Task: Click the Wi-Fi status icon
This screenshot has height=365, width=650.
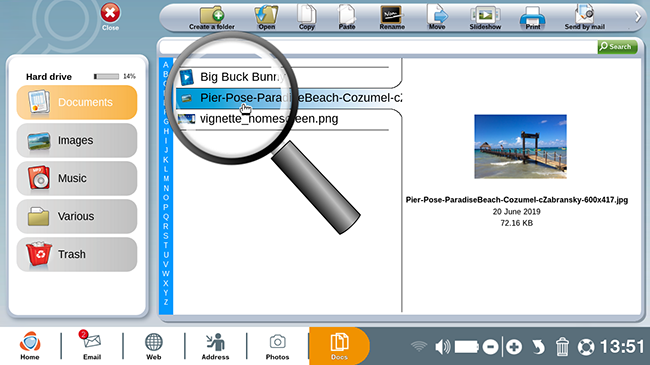Action: coord(419,346)
